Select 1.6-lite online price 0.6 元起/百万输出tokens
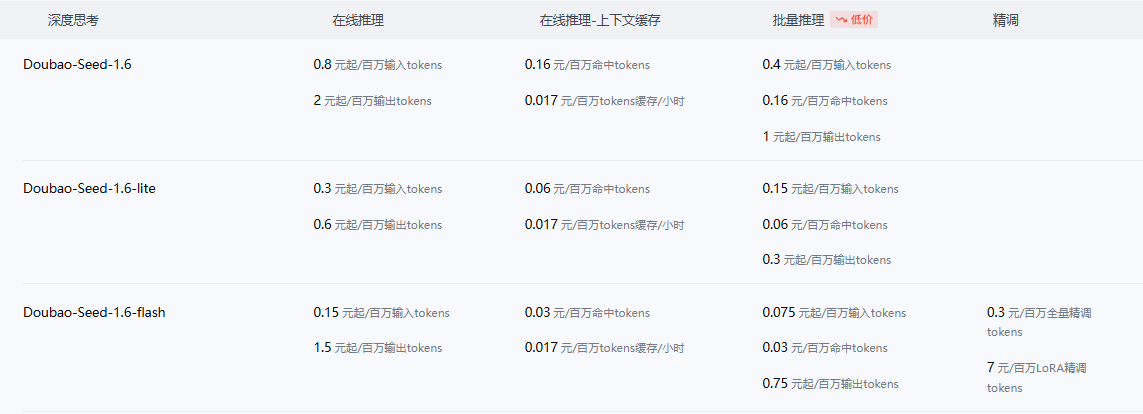 point(378,224)
